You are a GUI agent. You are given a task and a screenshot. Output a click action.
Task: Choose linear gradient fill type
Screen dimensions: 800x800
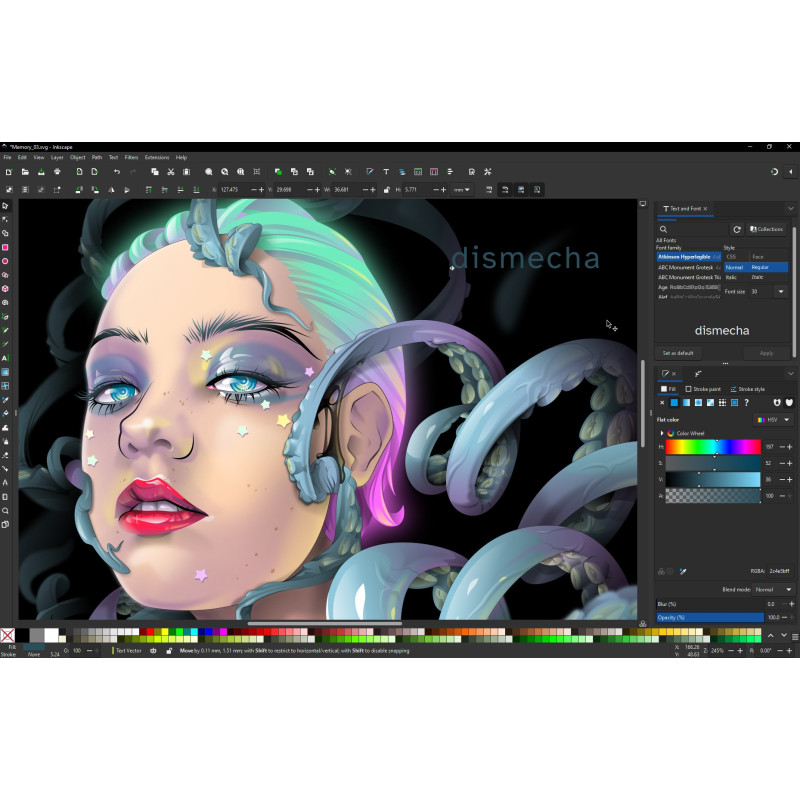686,403
